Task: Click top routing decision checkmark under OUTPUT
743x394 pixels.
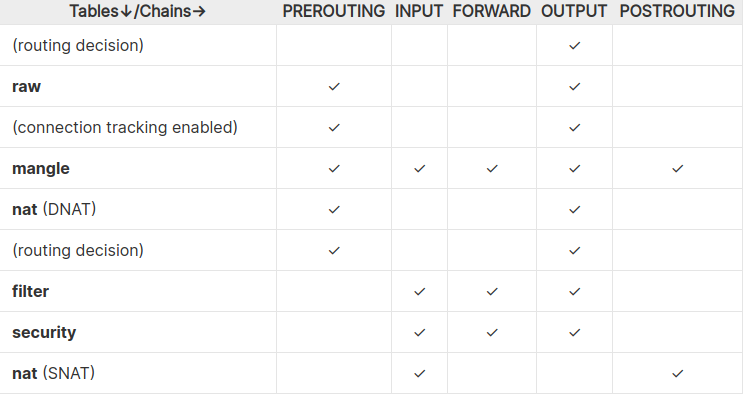Action: [x=574, y=46]
